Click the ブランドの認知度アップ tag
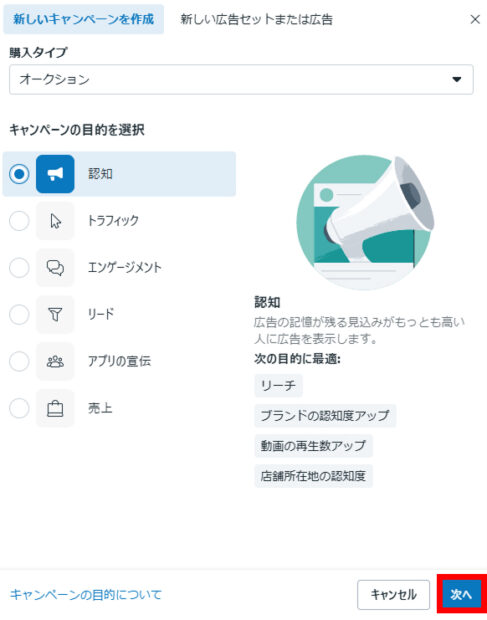The height and width of the screenshot is (620, 487). tap(325, 416)
